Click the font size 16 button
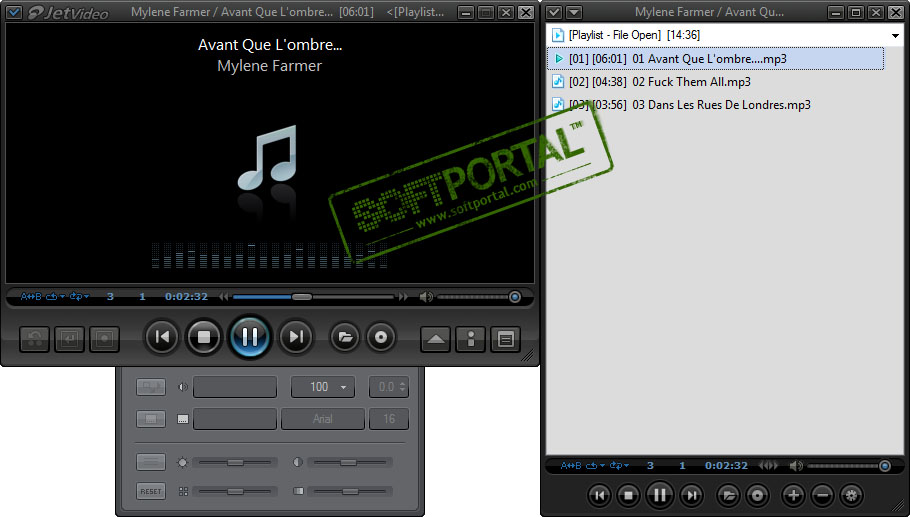910x517 pixels. pos(389,419)
